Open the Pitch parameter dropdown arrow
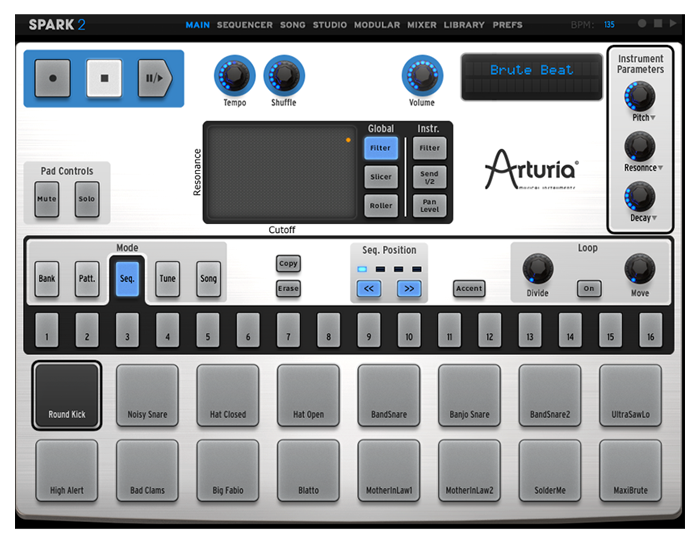Viewport: 700px width, 545px height. [x=653, y=118]
